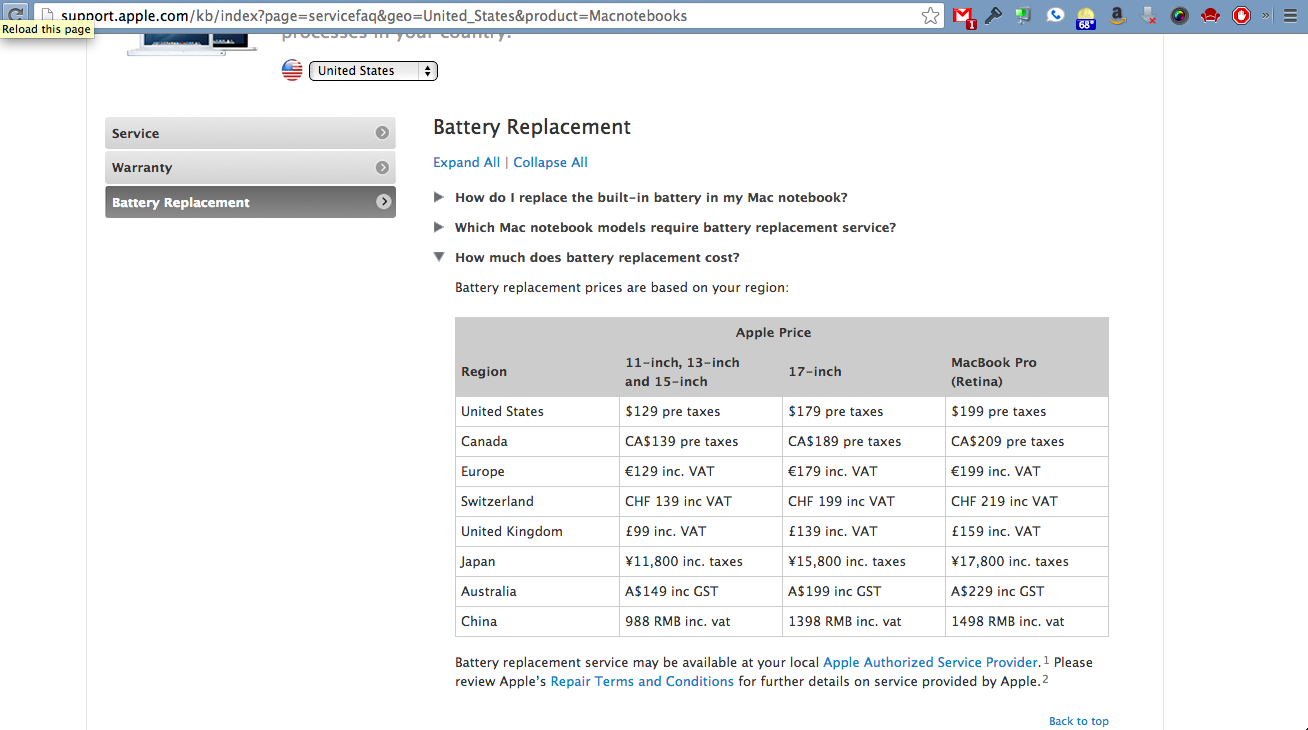
Task: Click the '17-inch' column header
Action: coord(815,371)
